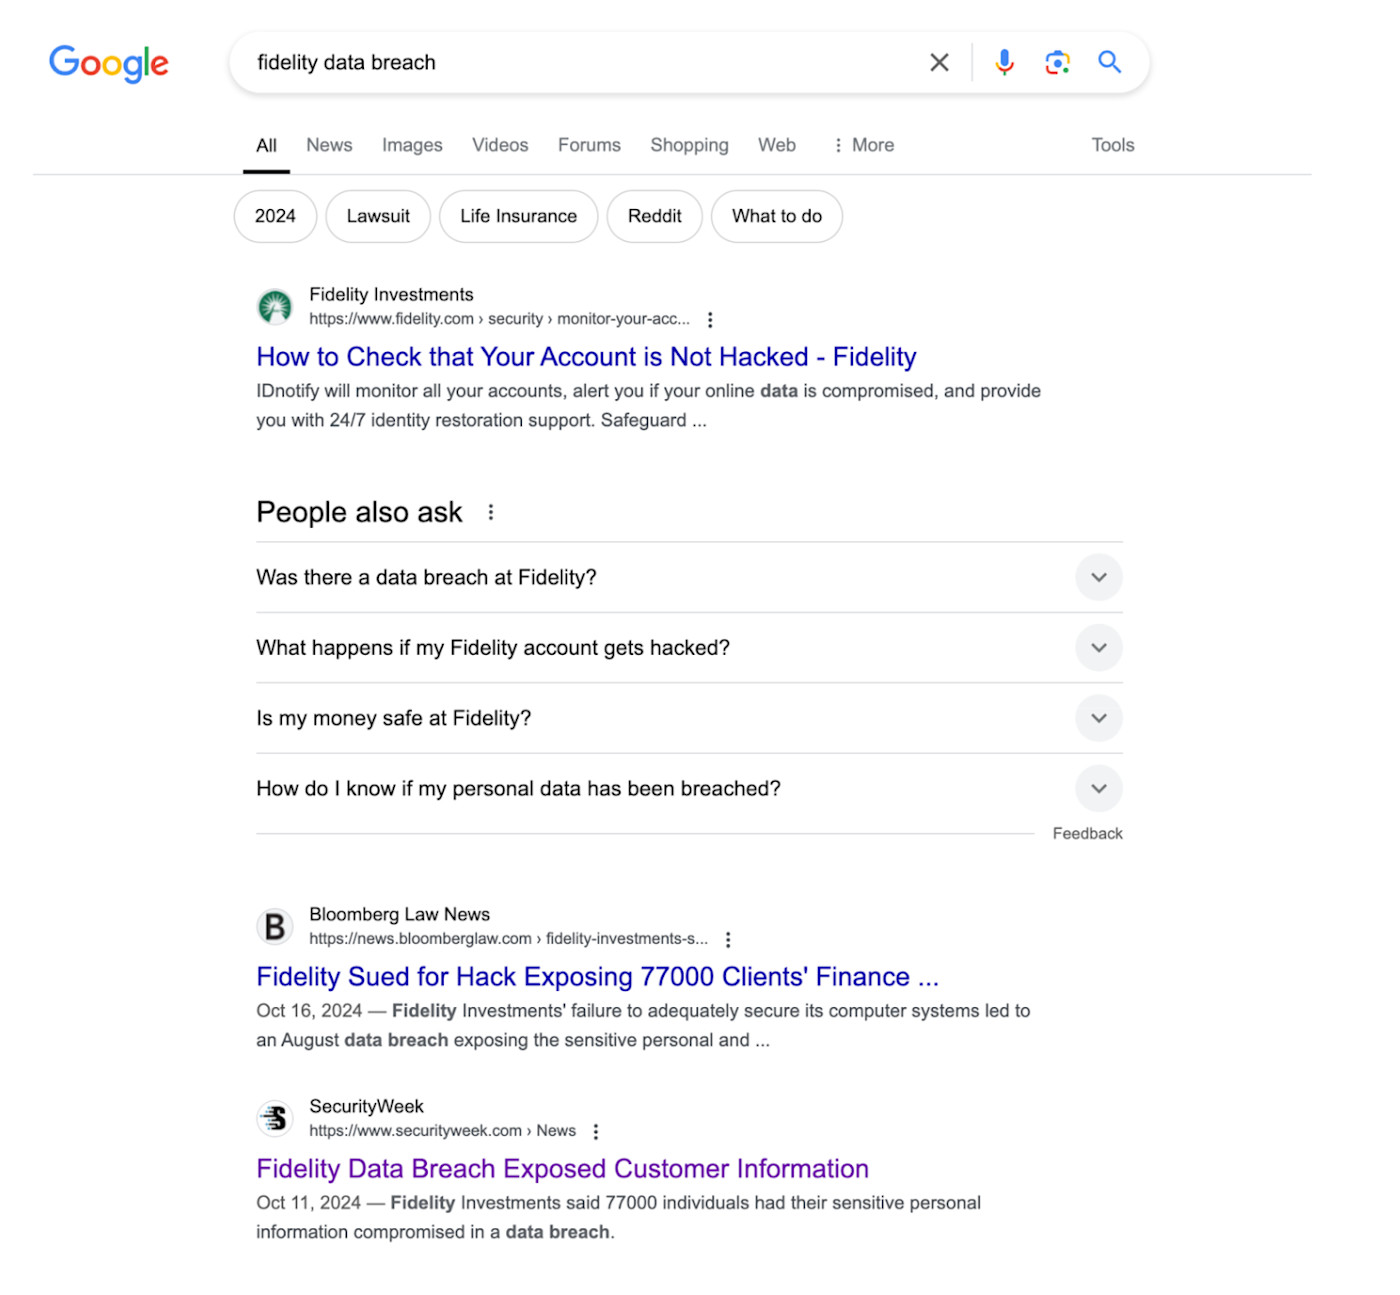Select the Reddit filter chip
This screenshot has height=1295, width=1400.
point(654,216)
